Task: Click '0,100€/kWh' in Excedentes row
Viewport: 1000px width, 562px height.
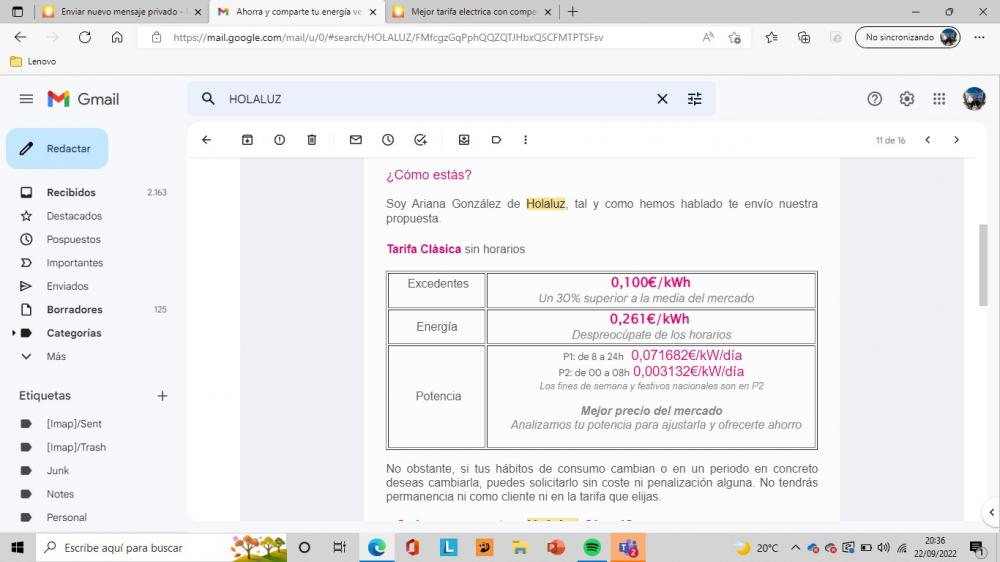Action: [x=651, y=283]
